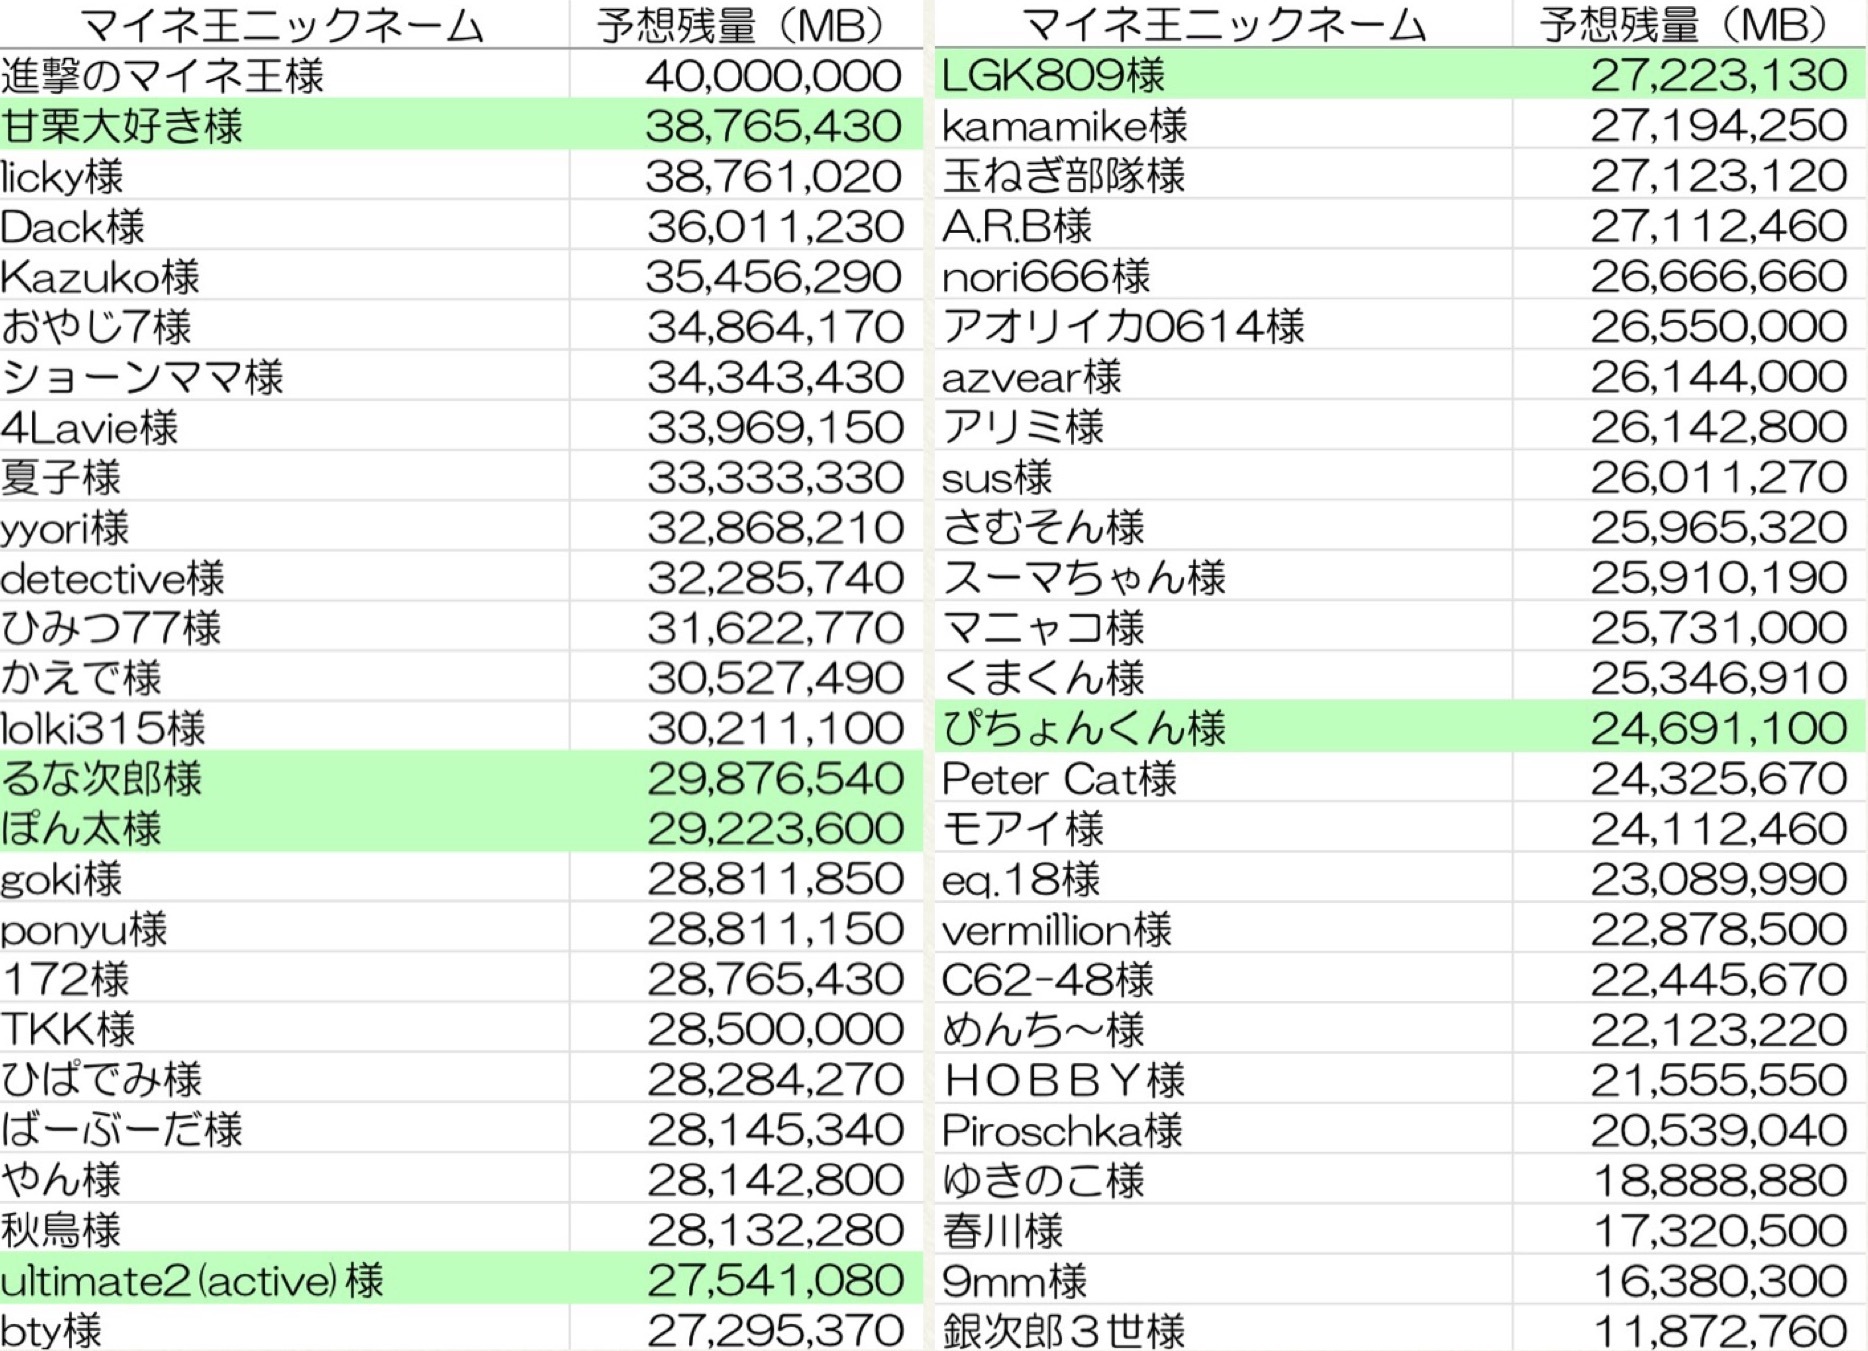Screen dimensions: 1868x1351
Task: Select the Peter Cat様 nickname cell
Action: click(1059, 778)
